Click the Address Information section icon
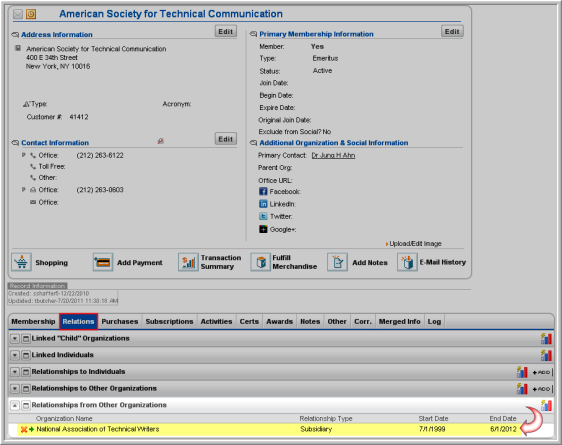The height and width of the screenshot is (445, 562). click(15, 35)
